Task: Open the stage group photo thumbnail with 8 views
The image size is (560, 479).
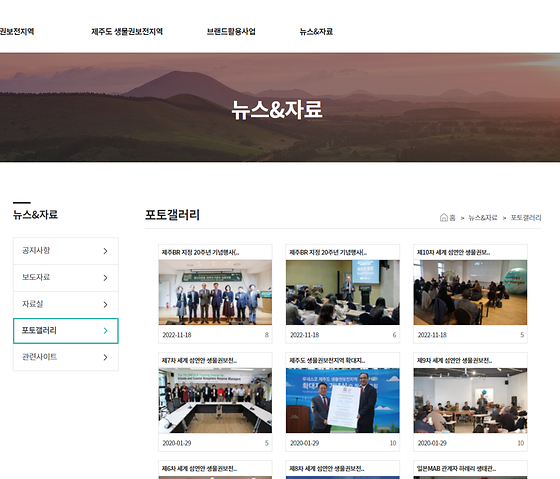Action: tap(215, 292)
